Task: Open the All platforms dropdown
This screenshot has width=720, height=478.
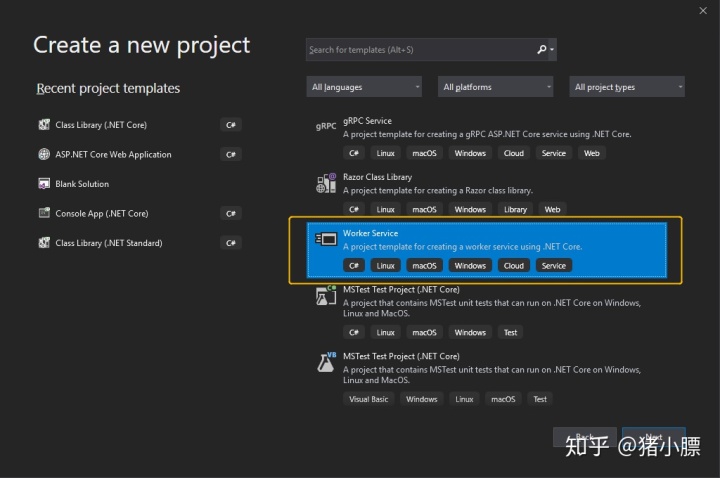Action: [495, 87]
